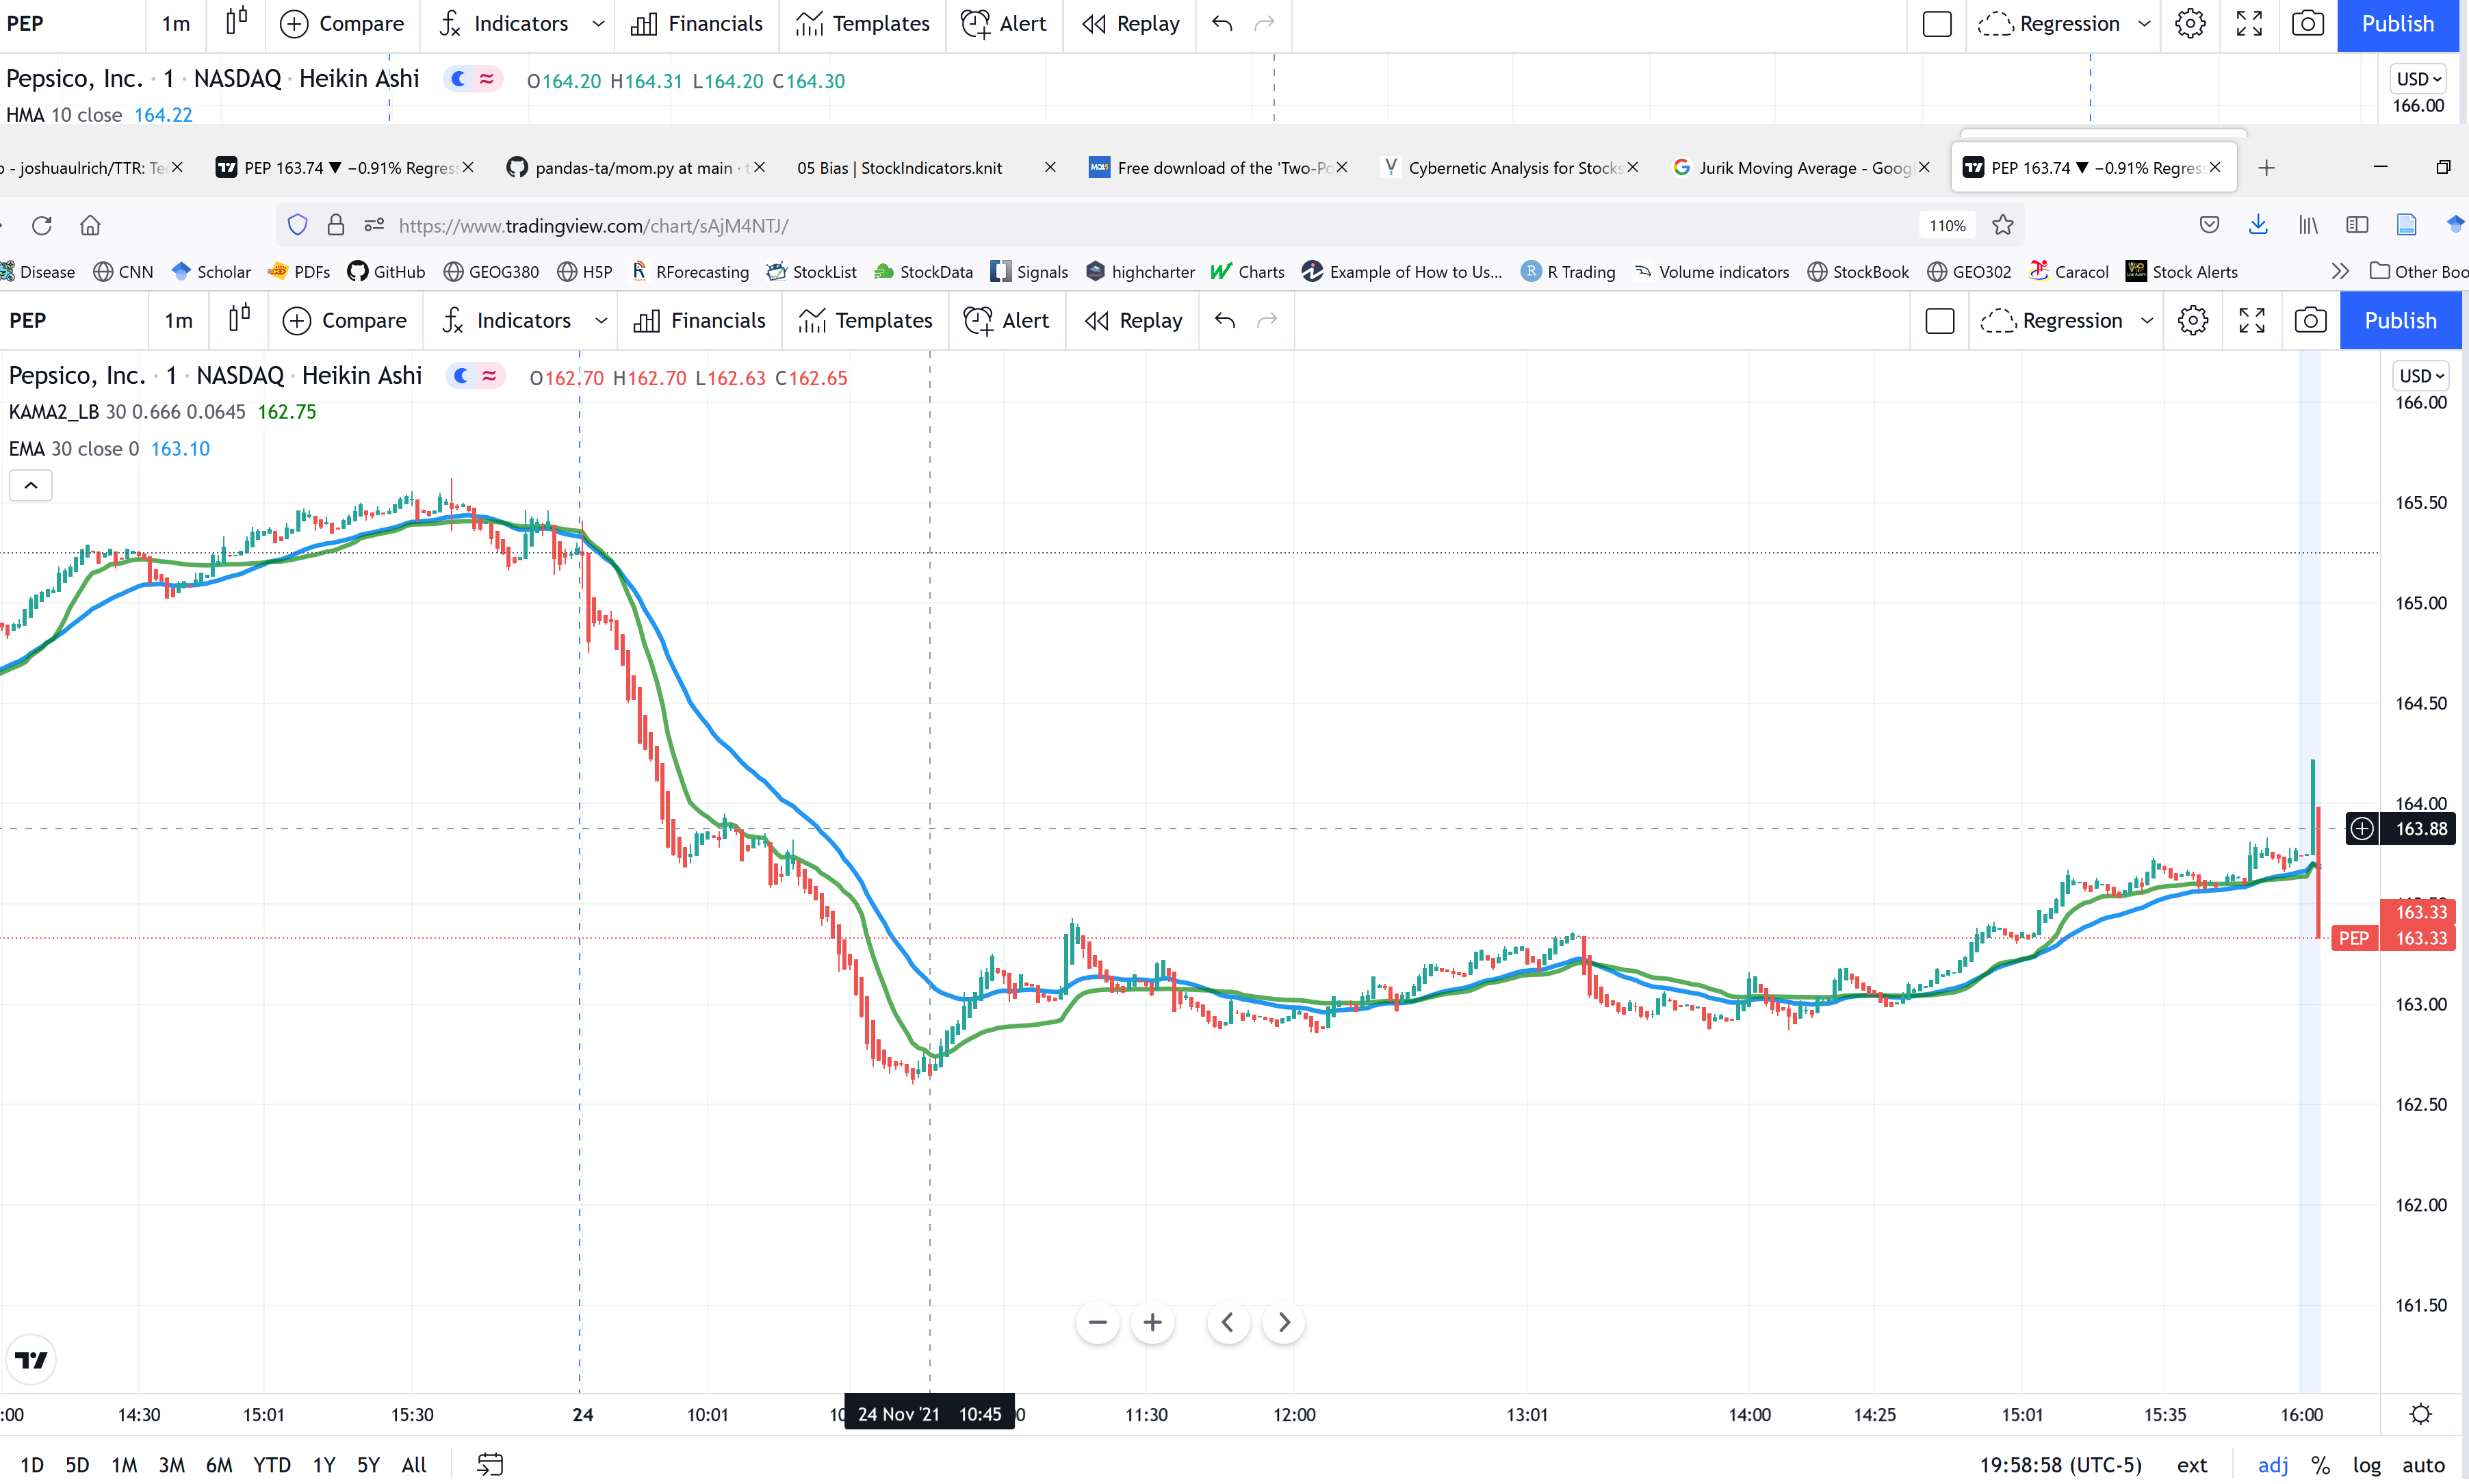The width and height of the screenshot is (2469, 1484).
Task: Open the upper USD currency dropdown
Action: tap(2418, 79)
